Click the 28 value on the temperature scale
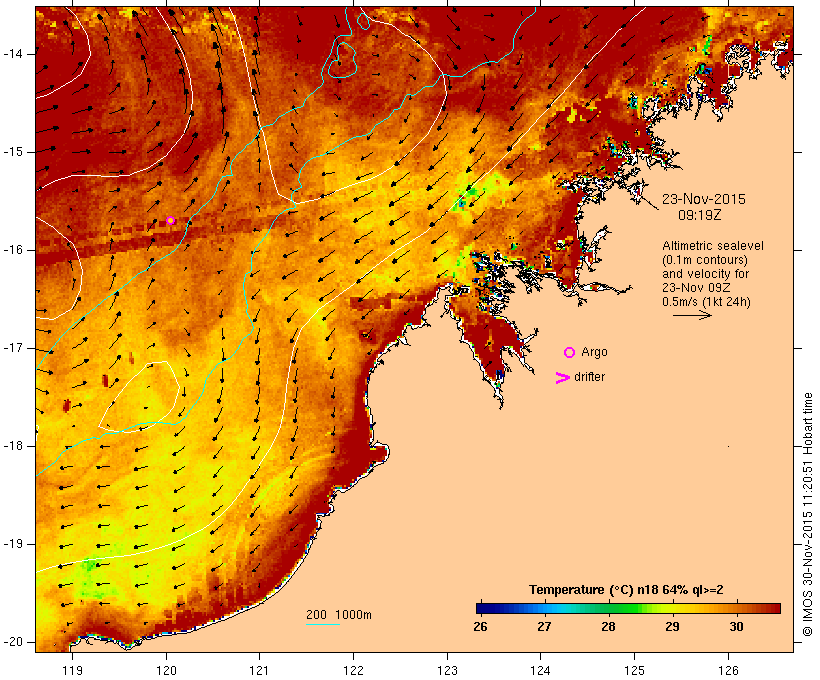The width and height of the screenshot is (820, 680). [x=608, y=626]
